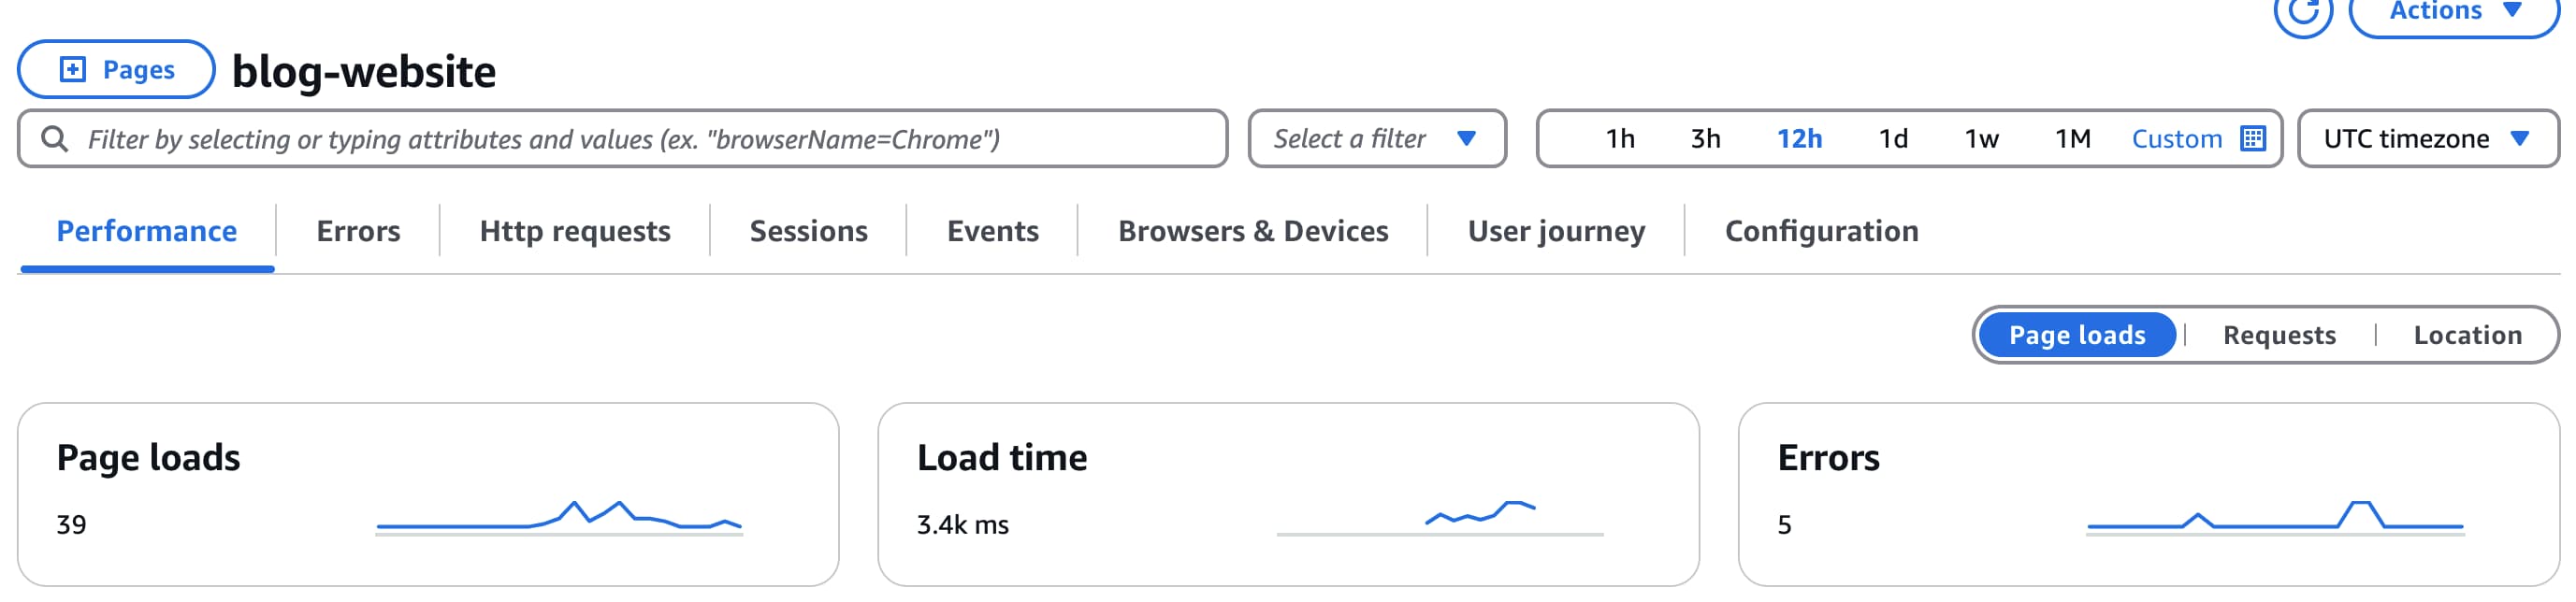The image size is (2576, 602).
Task: Expand the UTC timezone dropdown
Action: (2427, 139)
